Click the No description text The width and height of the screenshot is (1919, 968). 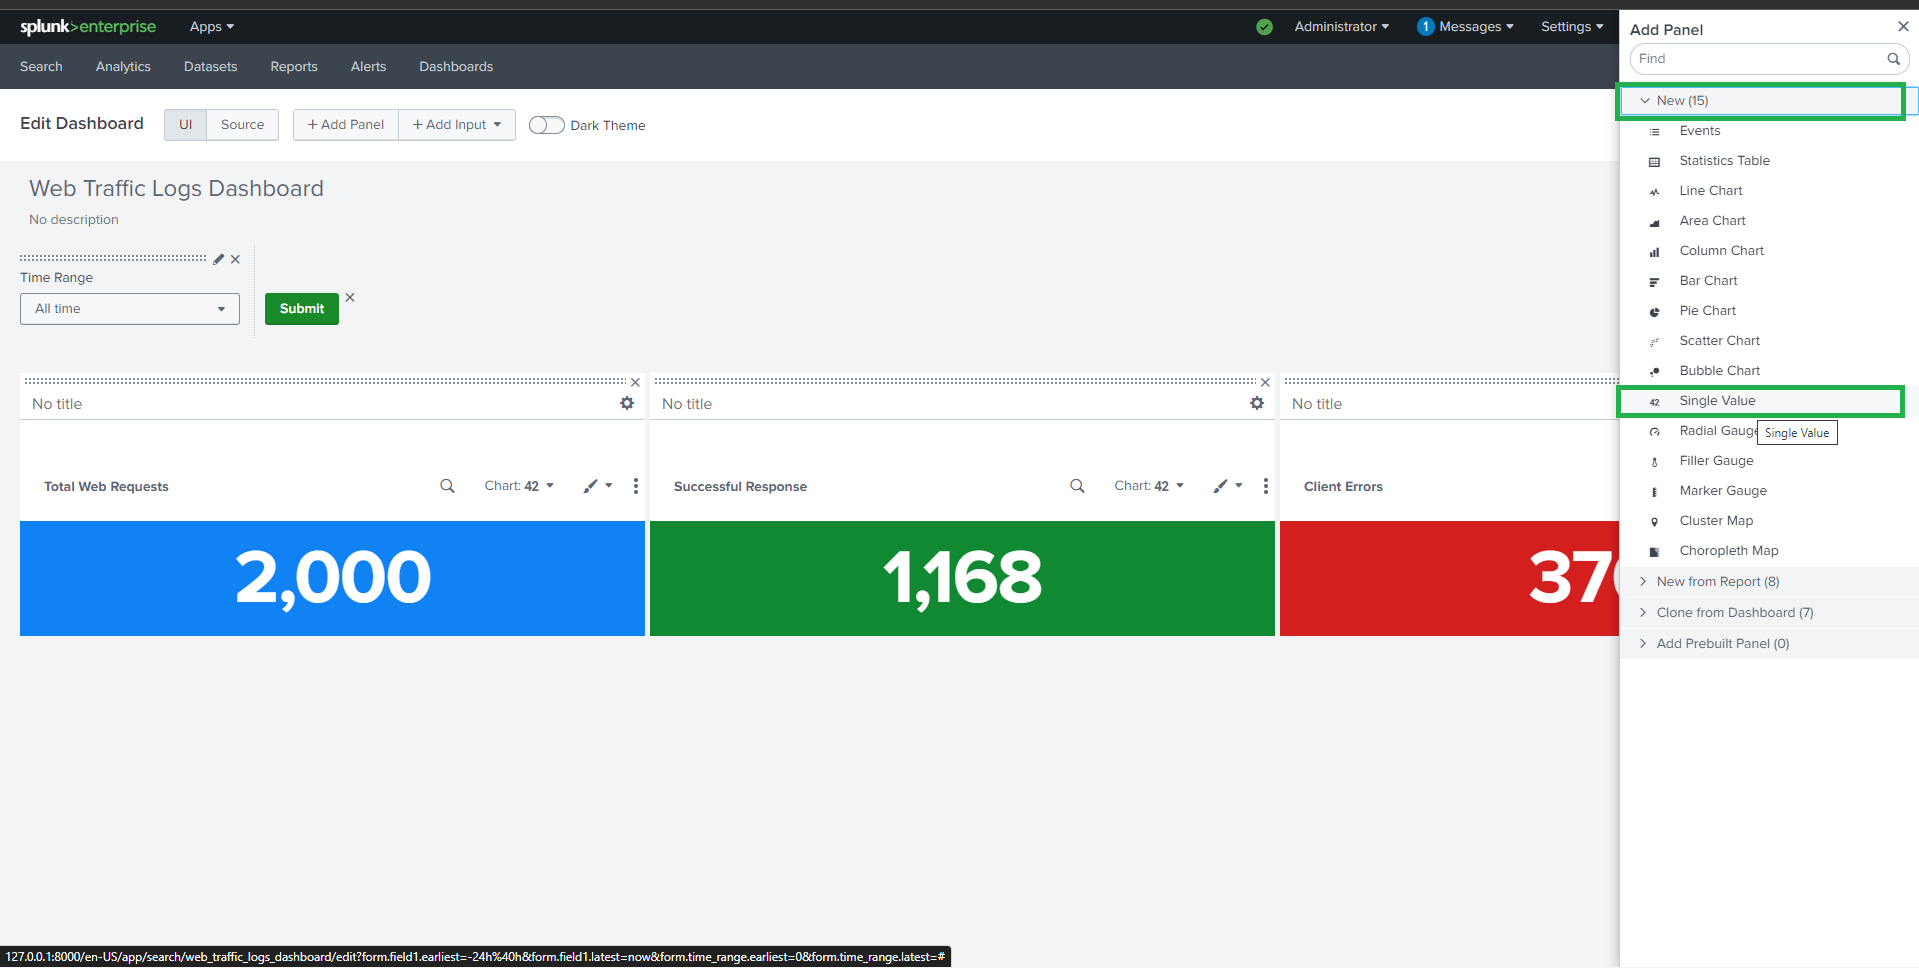click(x=74, y=220)
